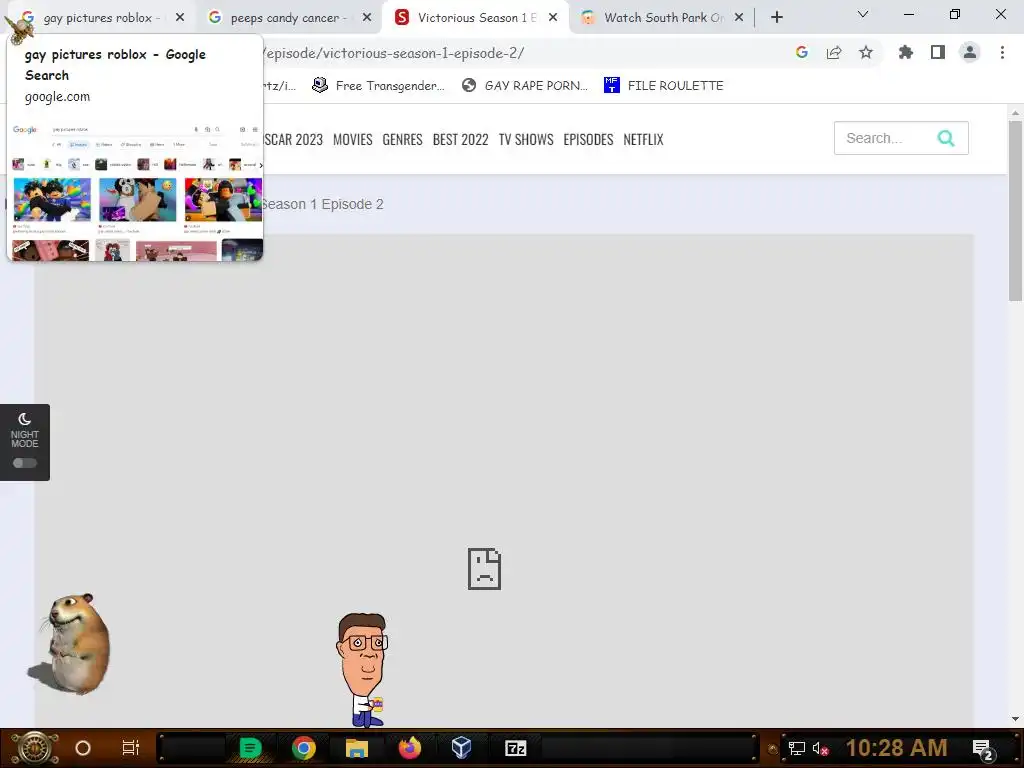
Task: Open the GENRES menu item
Action: [x=402, y=139]
